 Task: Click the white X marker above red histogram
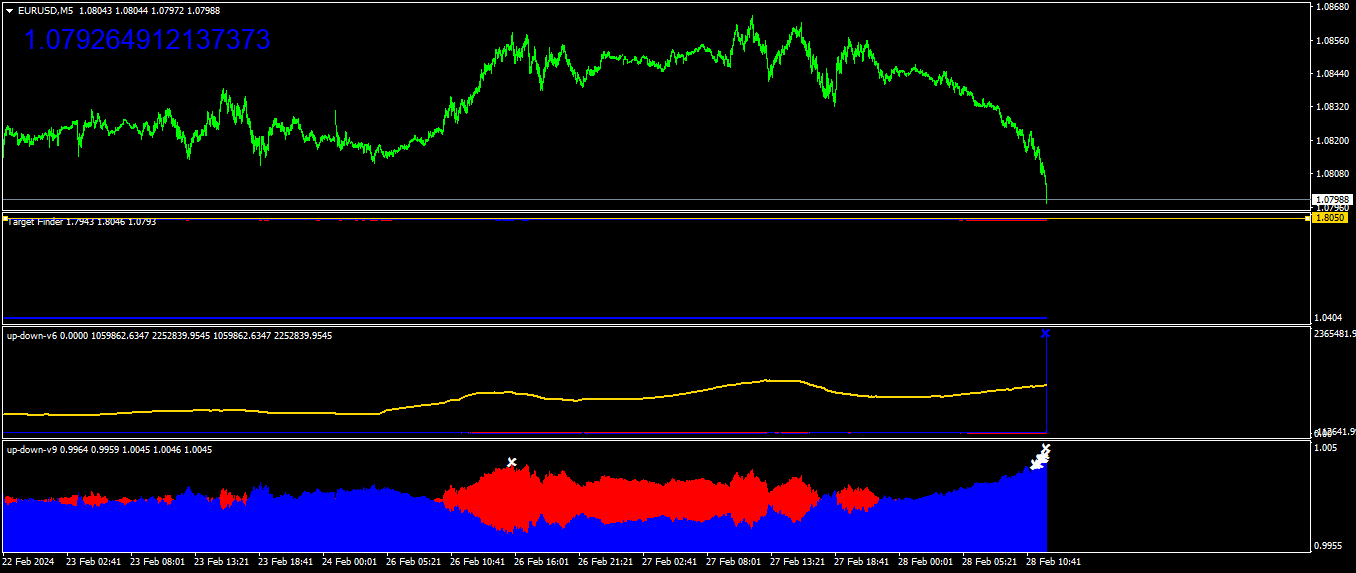pyautogui.click(x=511, y=462)
